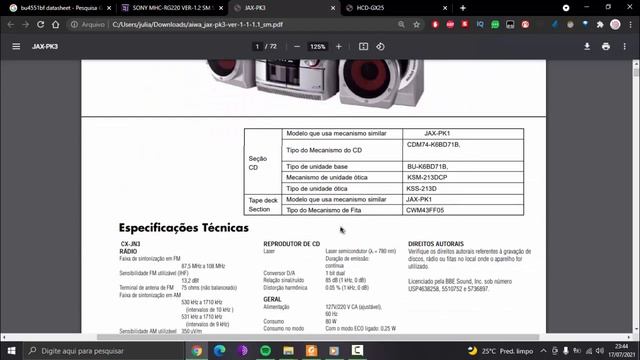Click the Tipo do Mecanismo de Fita cell
Screen dimensions: 640x360
[342, 210]
